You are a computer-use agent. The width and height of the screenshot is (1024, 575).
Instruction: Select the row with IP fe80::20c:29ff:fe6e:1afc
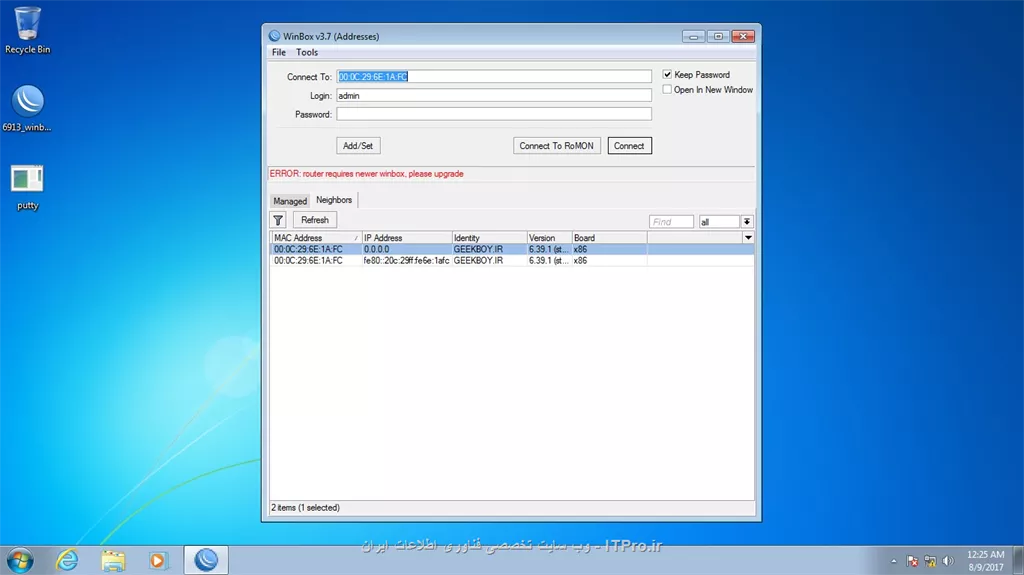(x=513, y=260)
